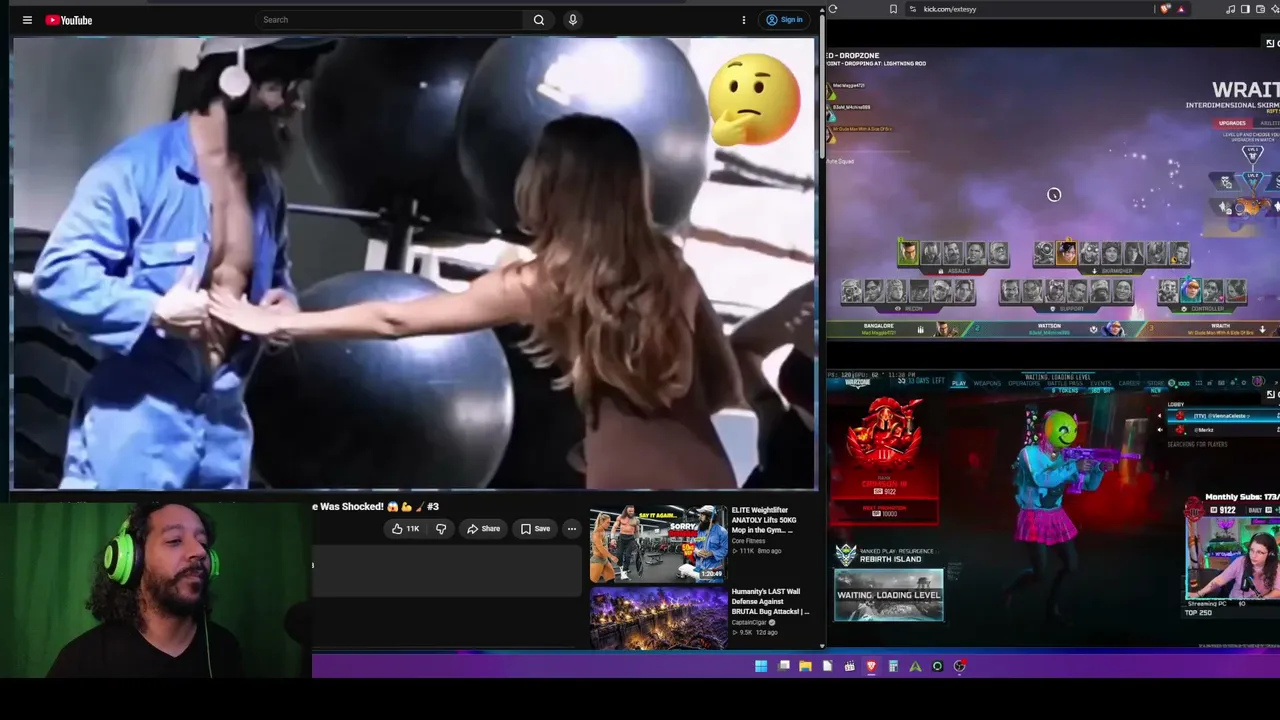This screenshot has width=1280, height=720.
Task: Go to the YouTube home logo
Action: [x=69, y=20]
